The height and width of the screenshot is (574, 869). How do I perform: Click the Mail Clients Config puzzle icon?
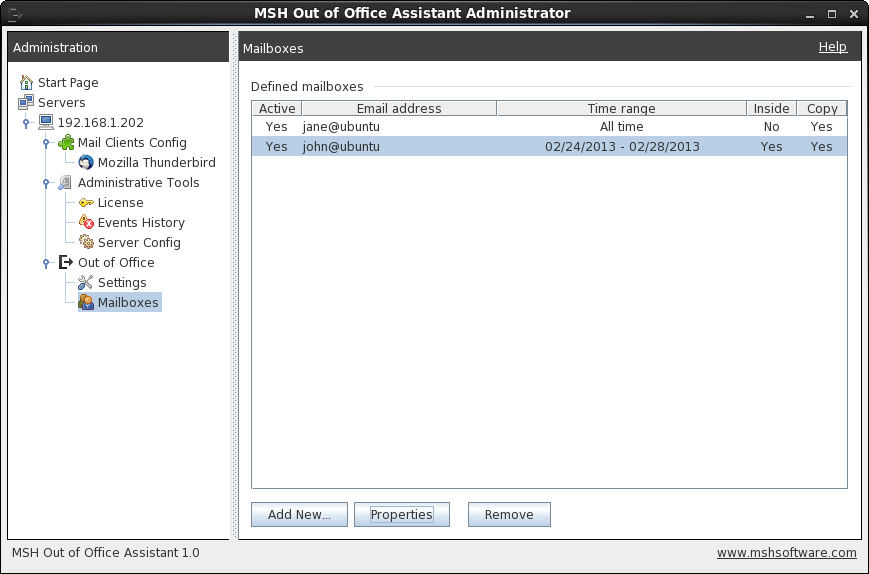66,142
